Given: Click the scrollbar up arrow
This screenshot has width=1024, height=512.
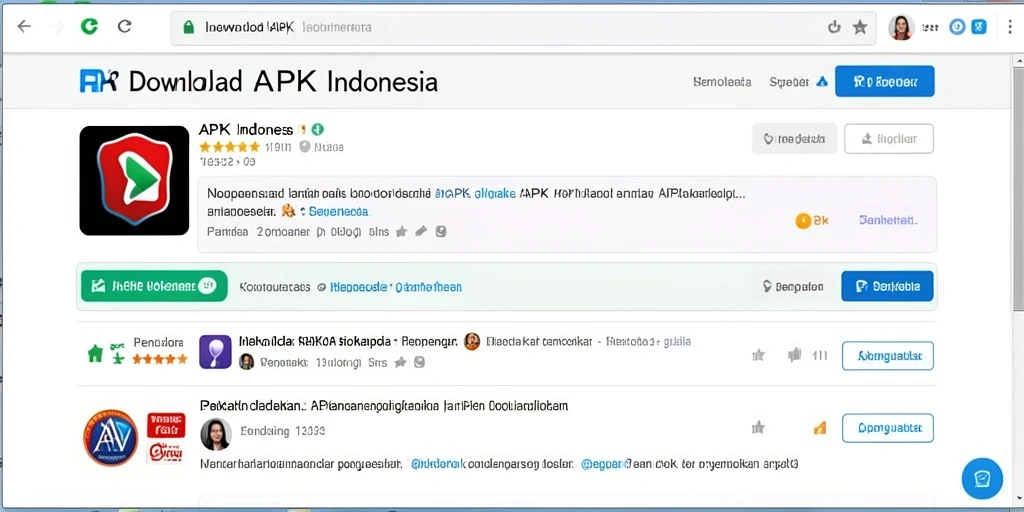Looking at the screenshot, I should coord(1017,61).
